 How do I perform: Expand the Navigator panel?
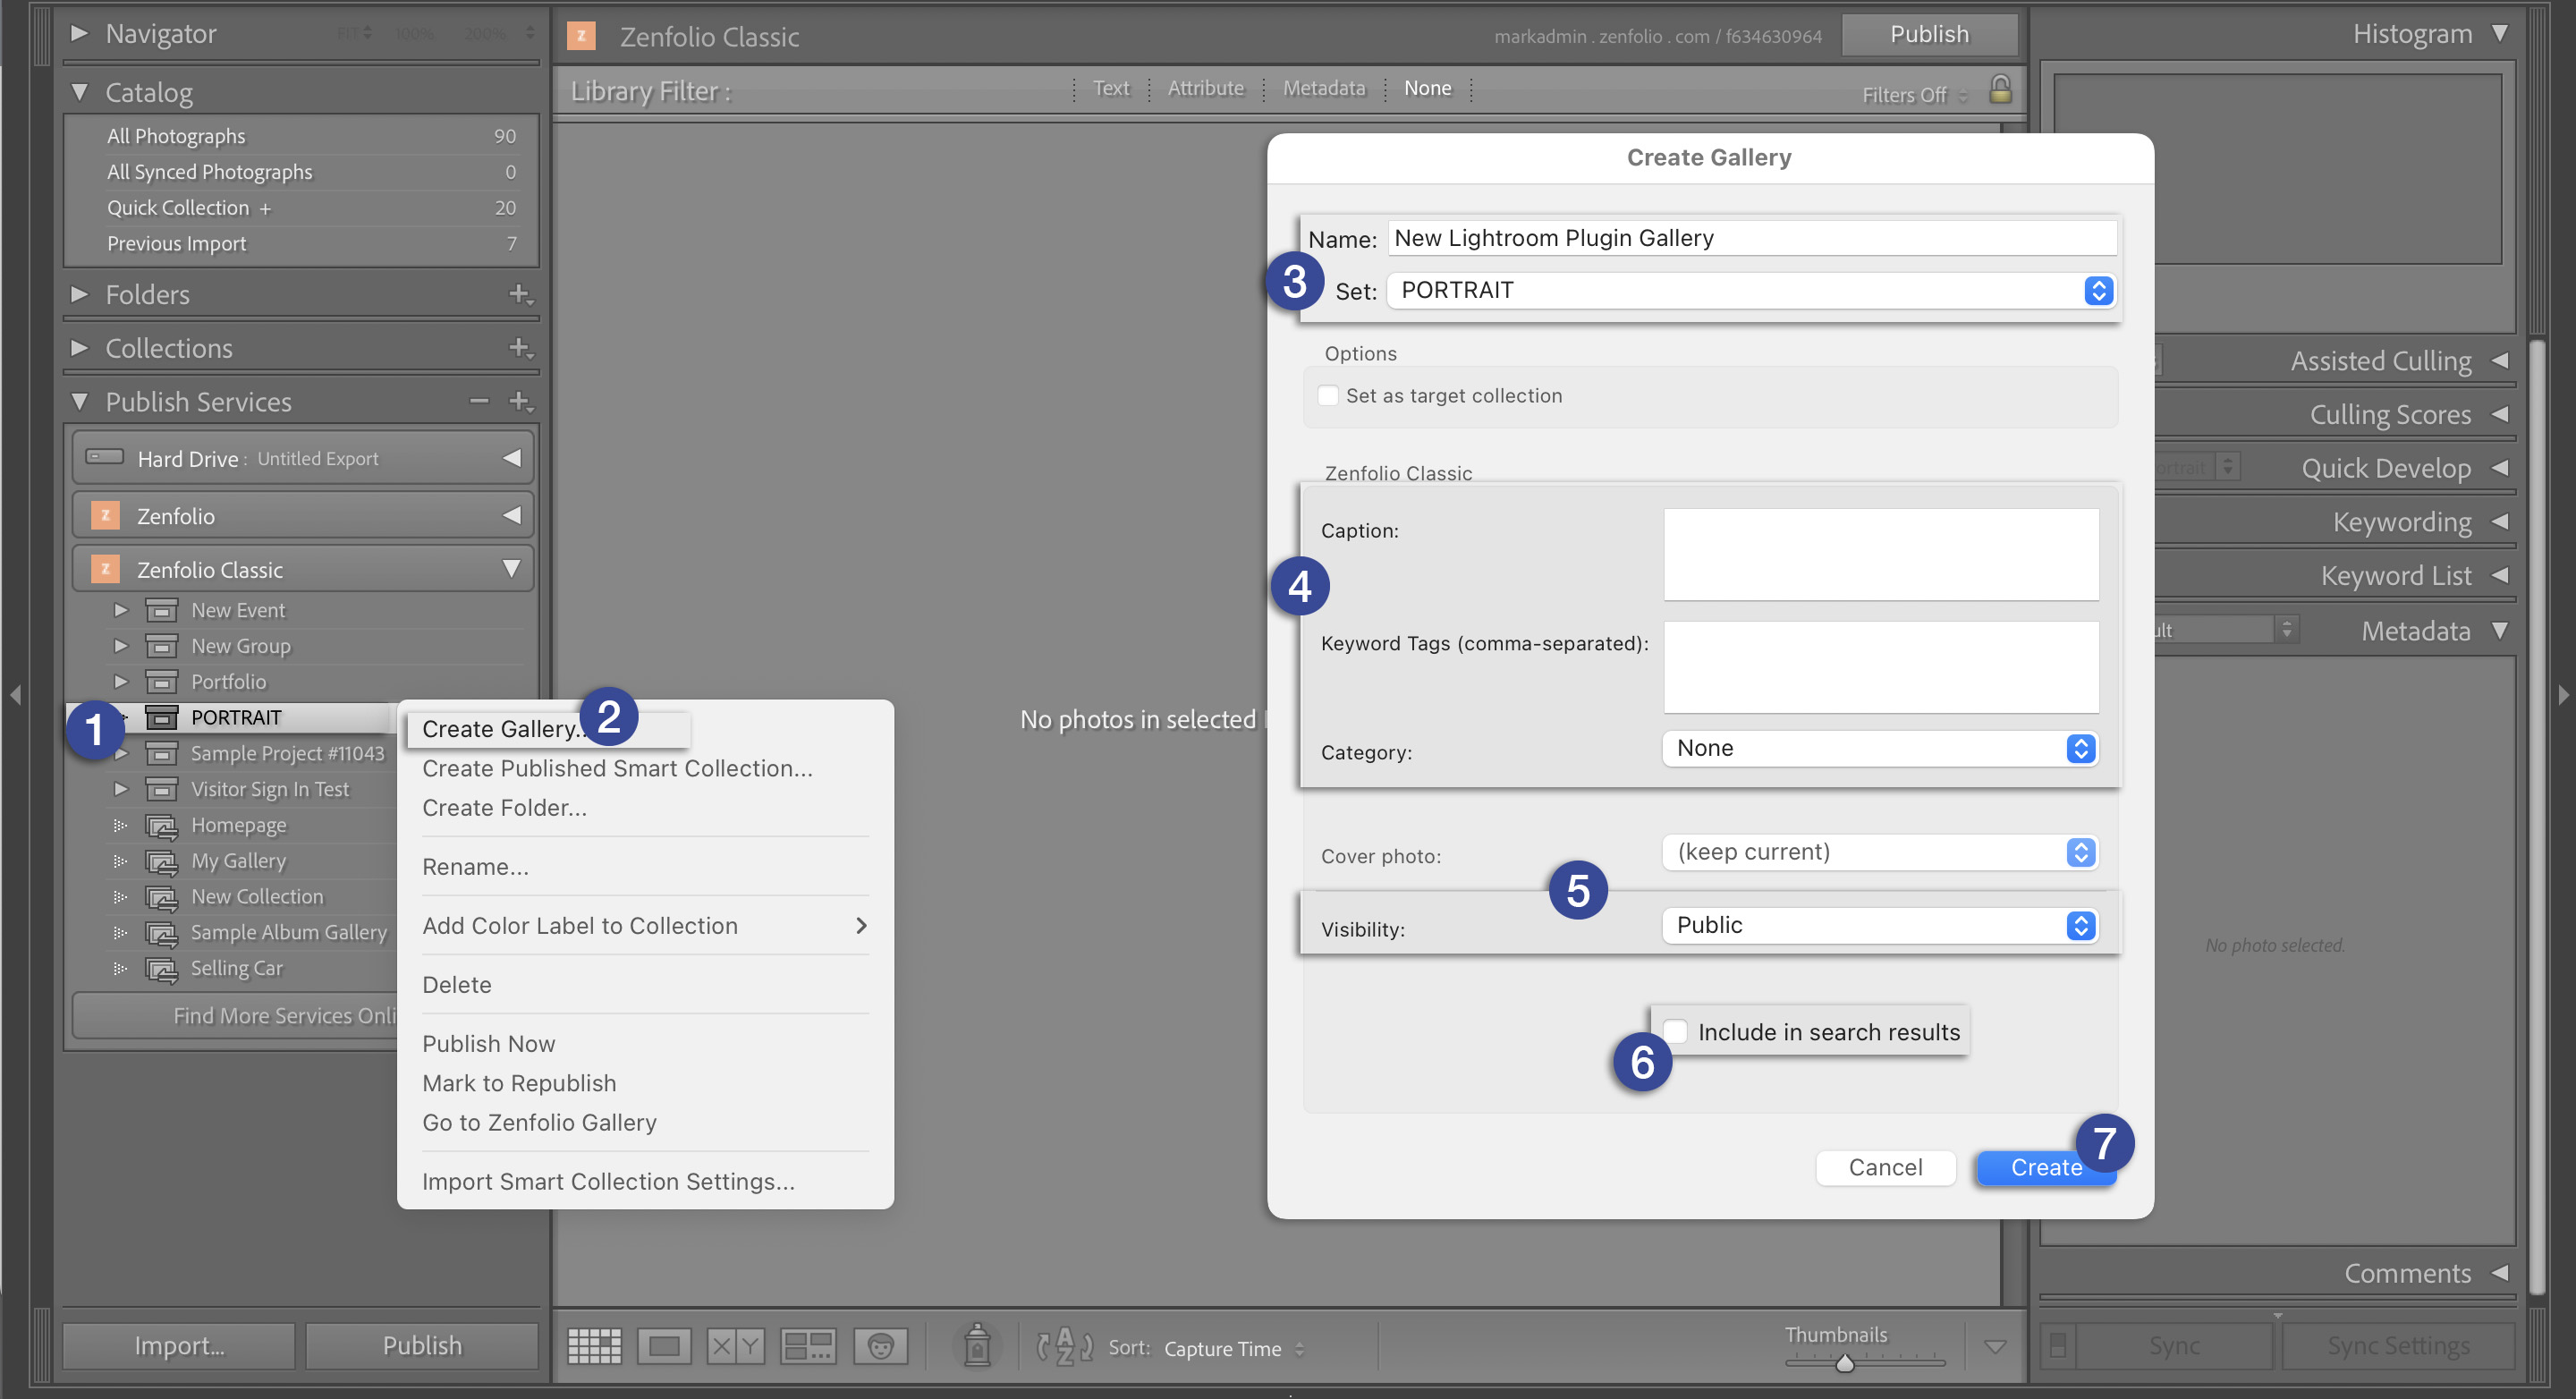point(79,33)
